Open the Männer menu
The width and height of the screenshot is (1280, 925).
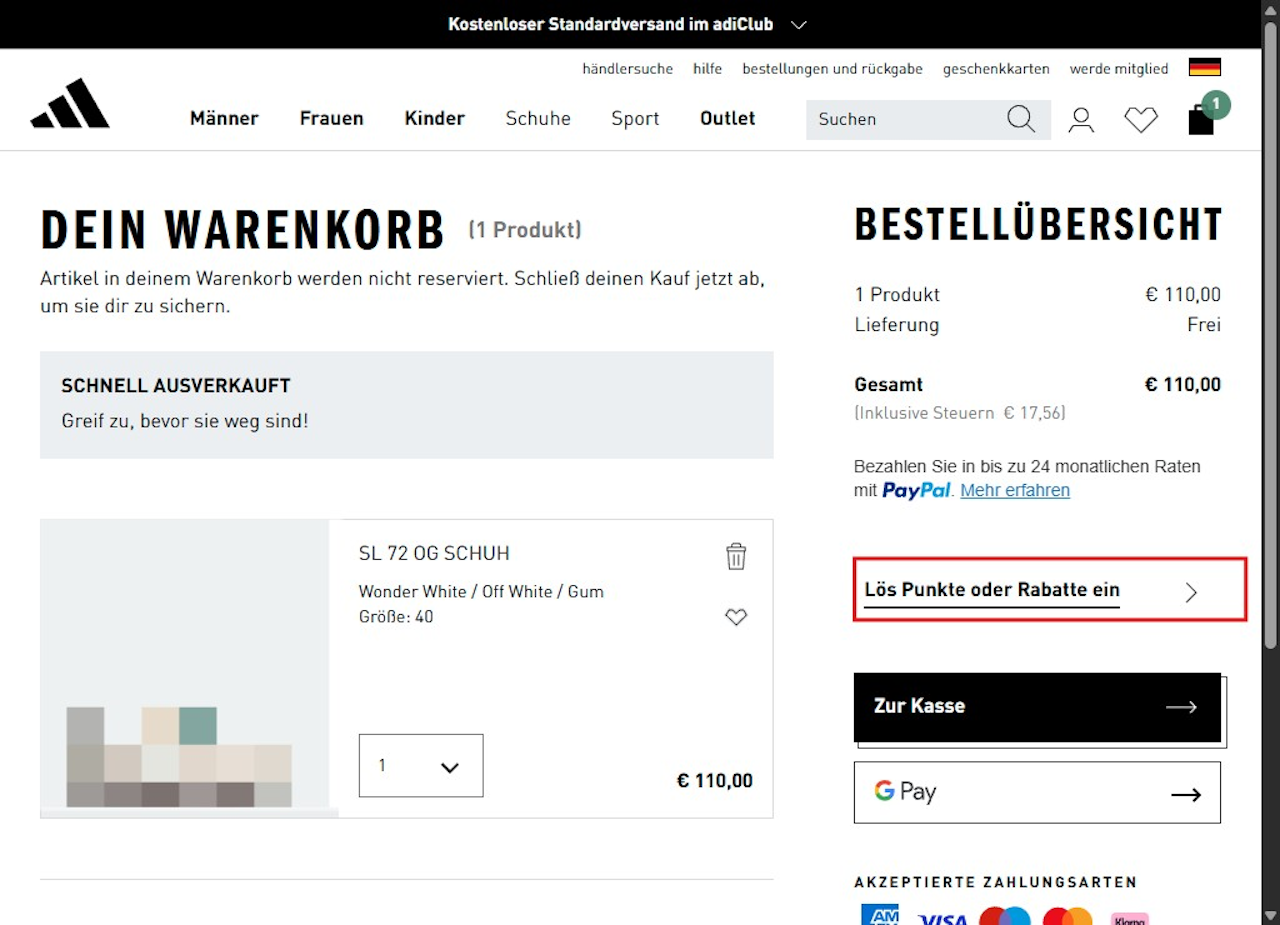(224, 118)
